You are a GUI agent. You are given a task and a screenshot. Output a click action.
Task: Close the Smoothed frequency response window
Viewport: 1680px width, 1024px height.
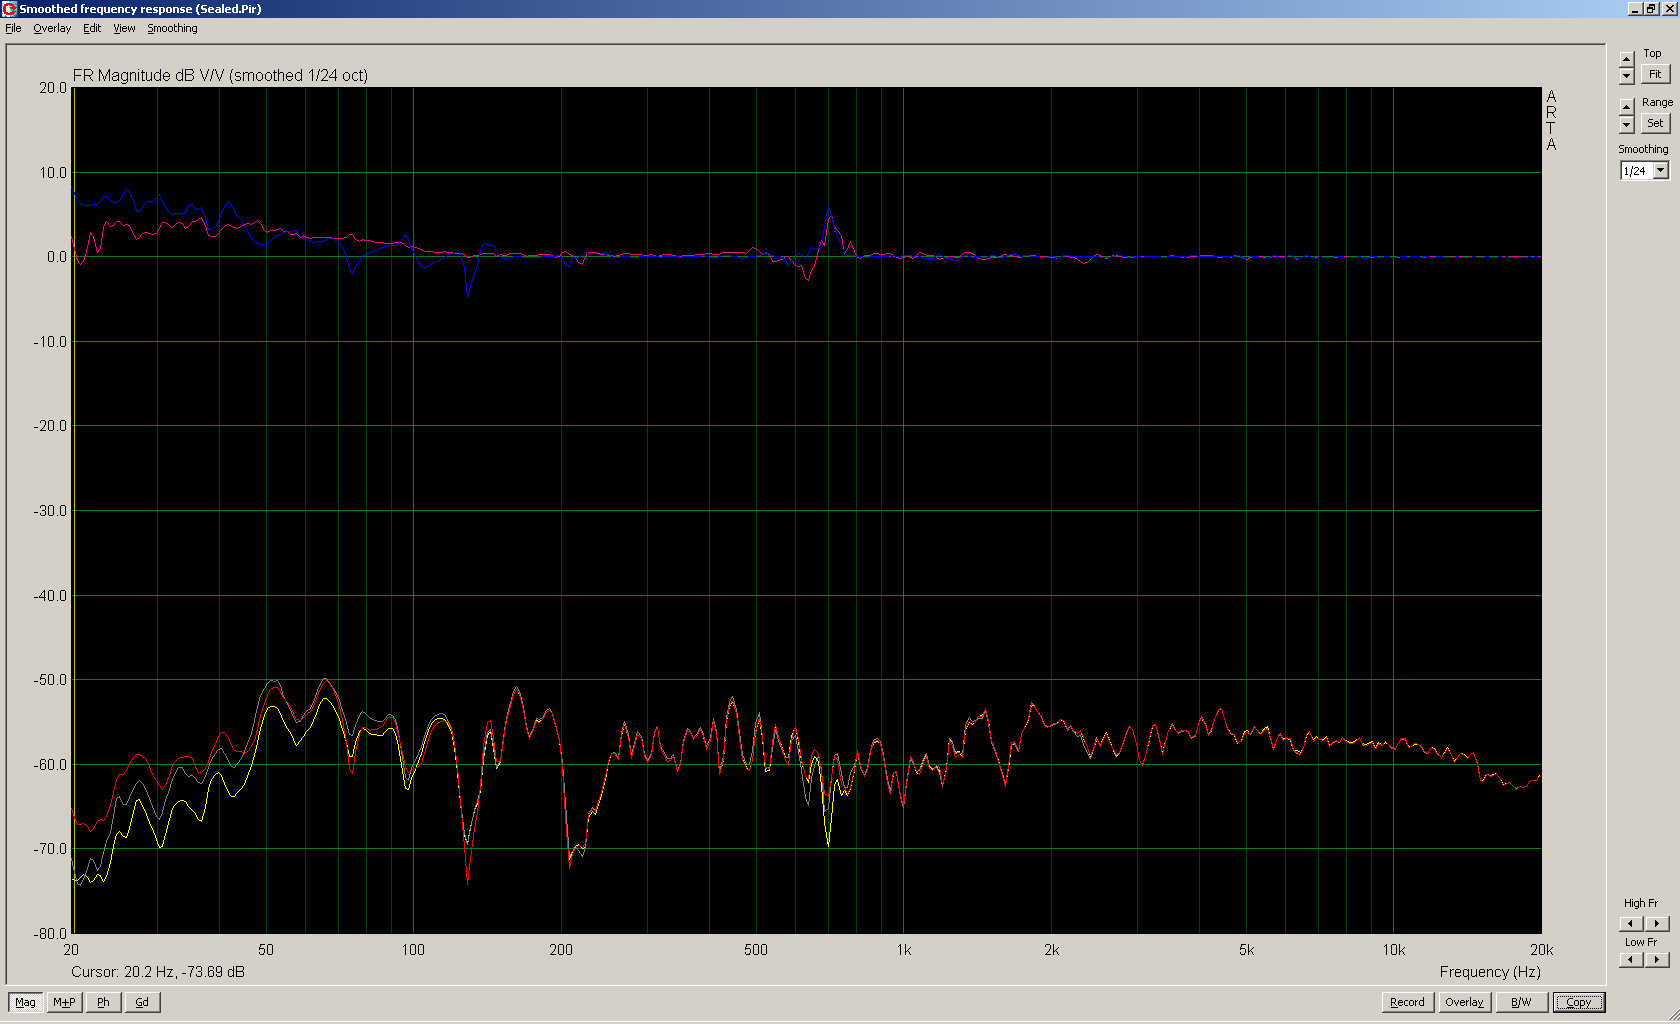[1669, 8]
